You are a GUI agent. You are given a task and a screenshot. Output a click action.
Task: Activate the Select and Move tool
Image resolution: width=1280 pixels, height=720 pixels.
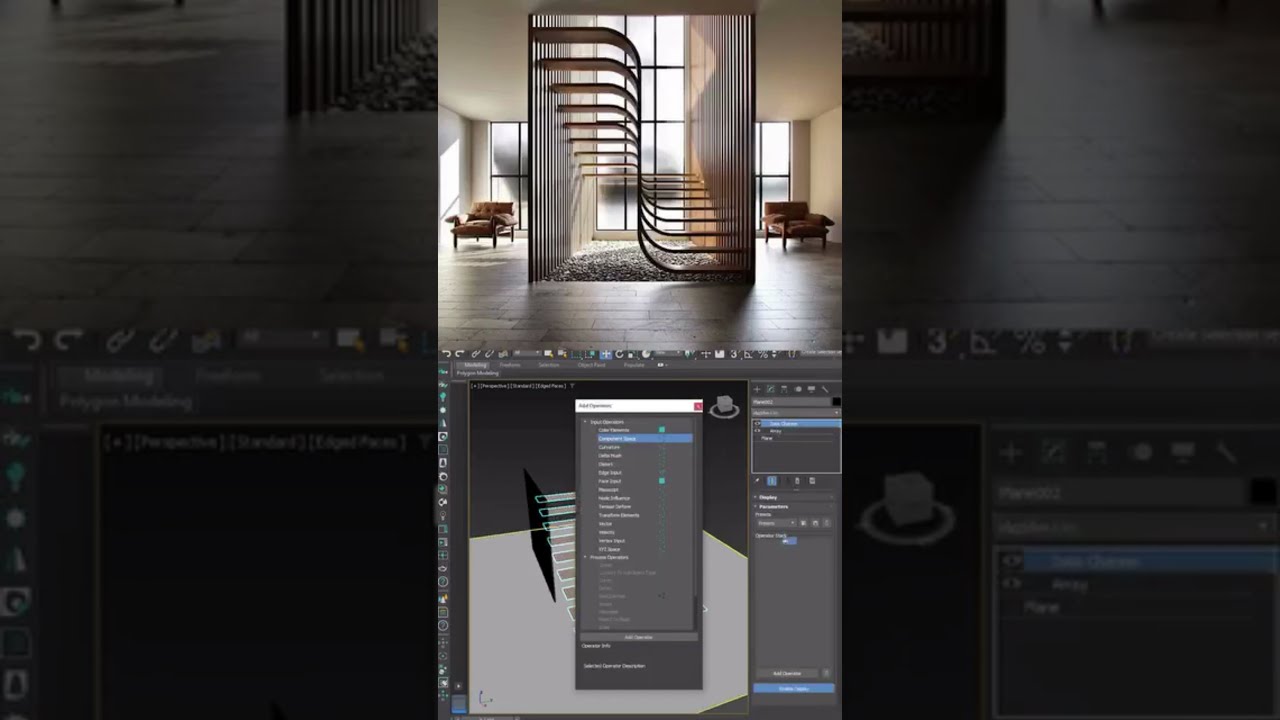[x=606, y=354]
